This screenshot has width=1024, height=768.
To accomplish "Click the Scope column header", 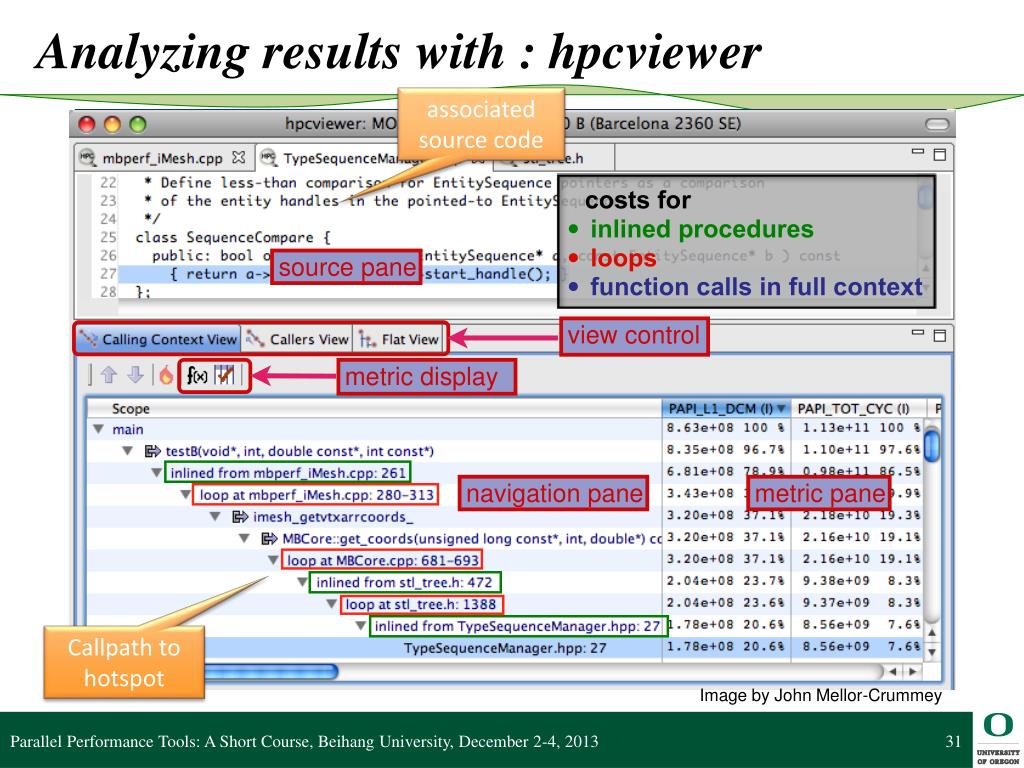I will click(x=374, y=409).
